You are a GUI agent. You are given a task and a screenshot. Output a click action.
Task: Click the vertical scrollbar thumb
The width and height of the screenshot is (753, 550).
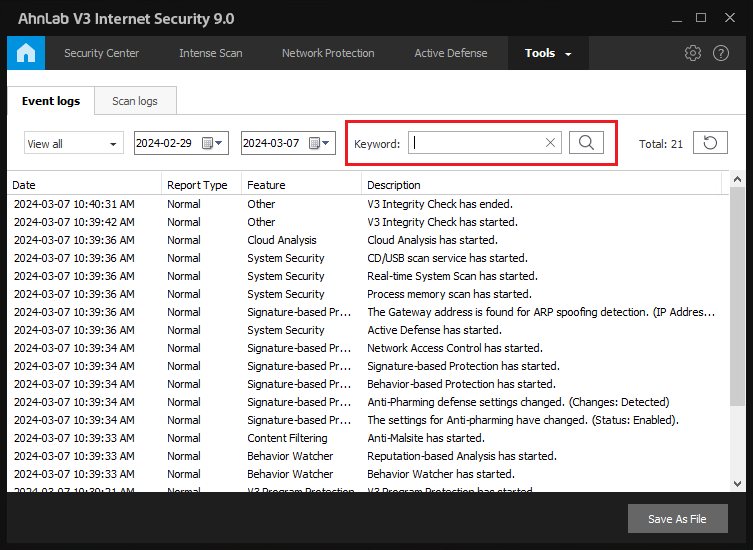737,296
